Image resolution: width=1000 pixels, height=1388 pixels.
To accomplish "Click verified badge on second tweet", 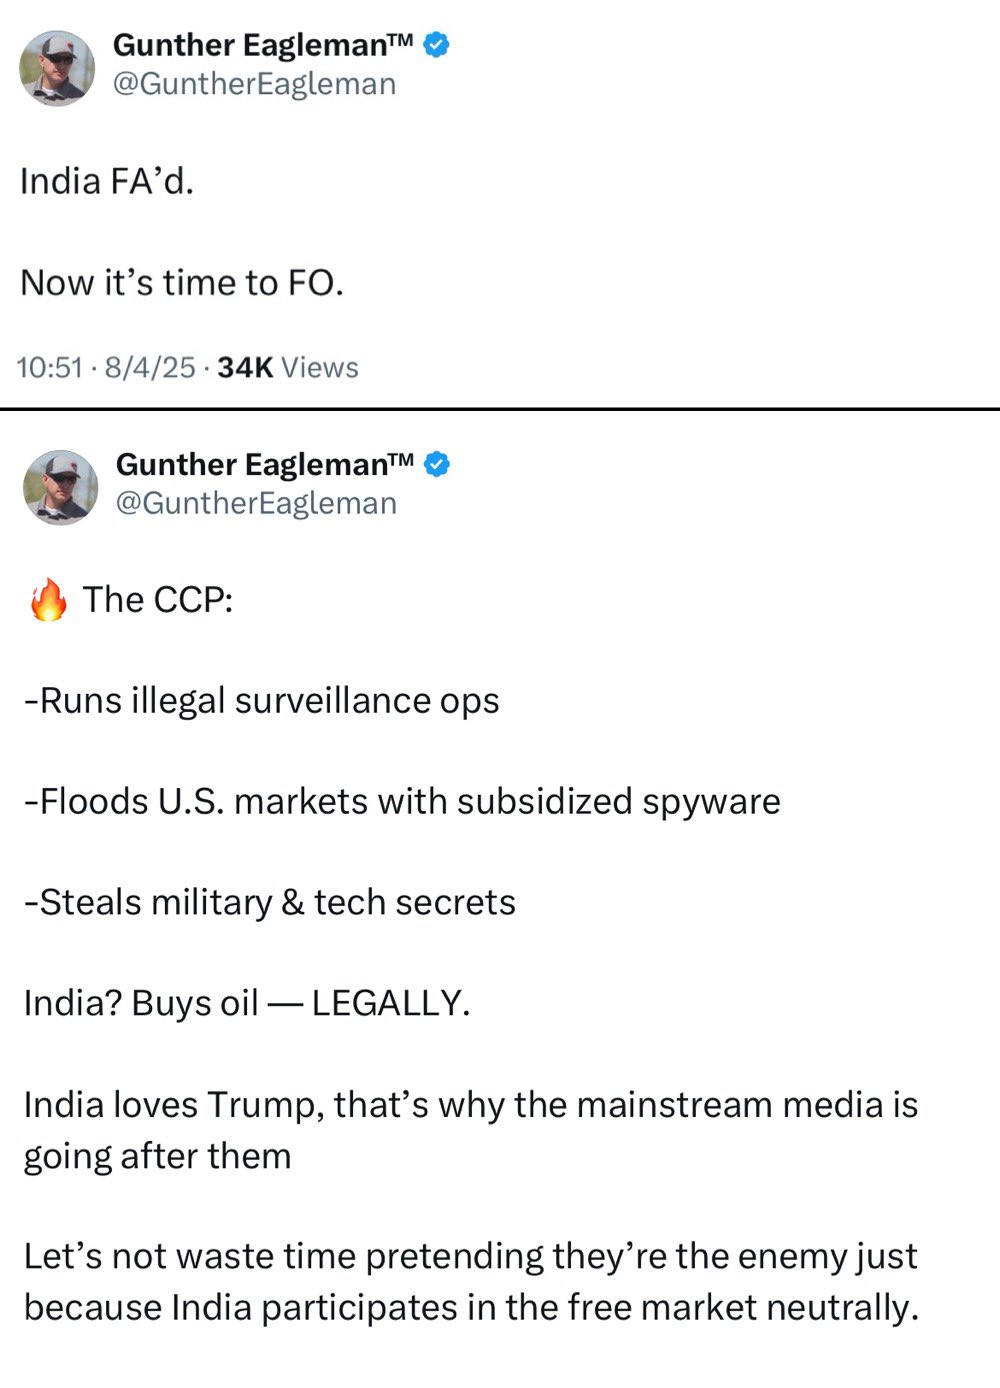I will pos(438,465).
